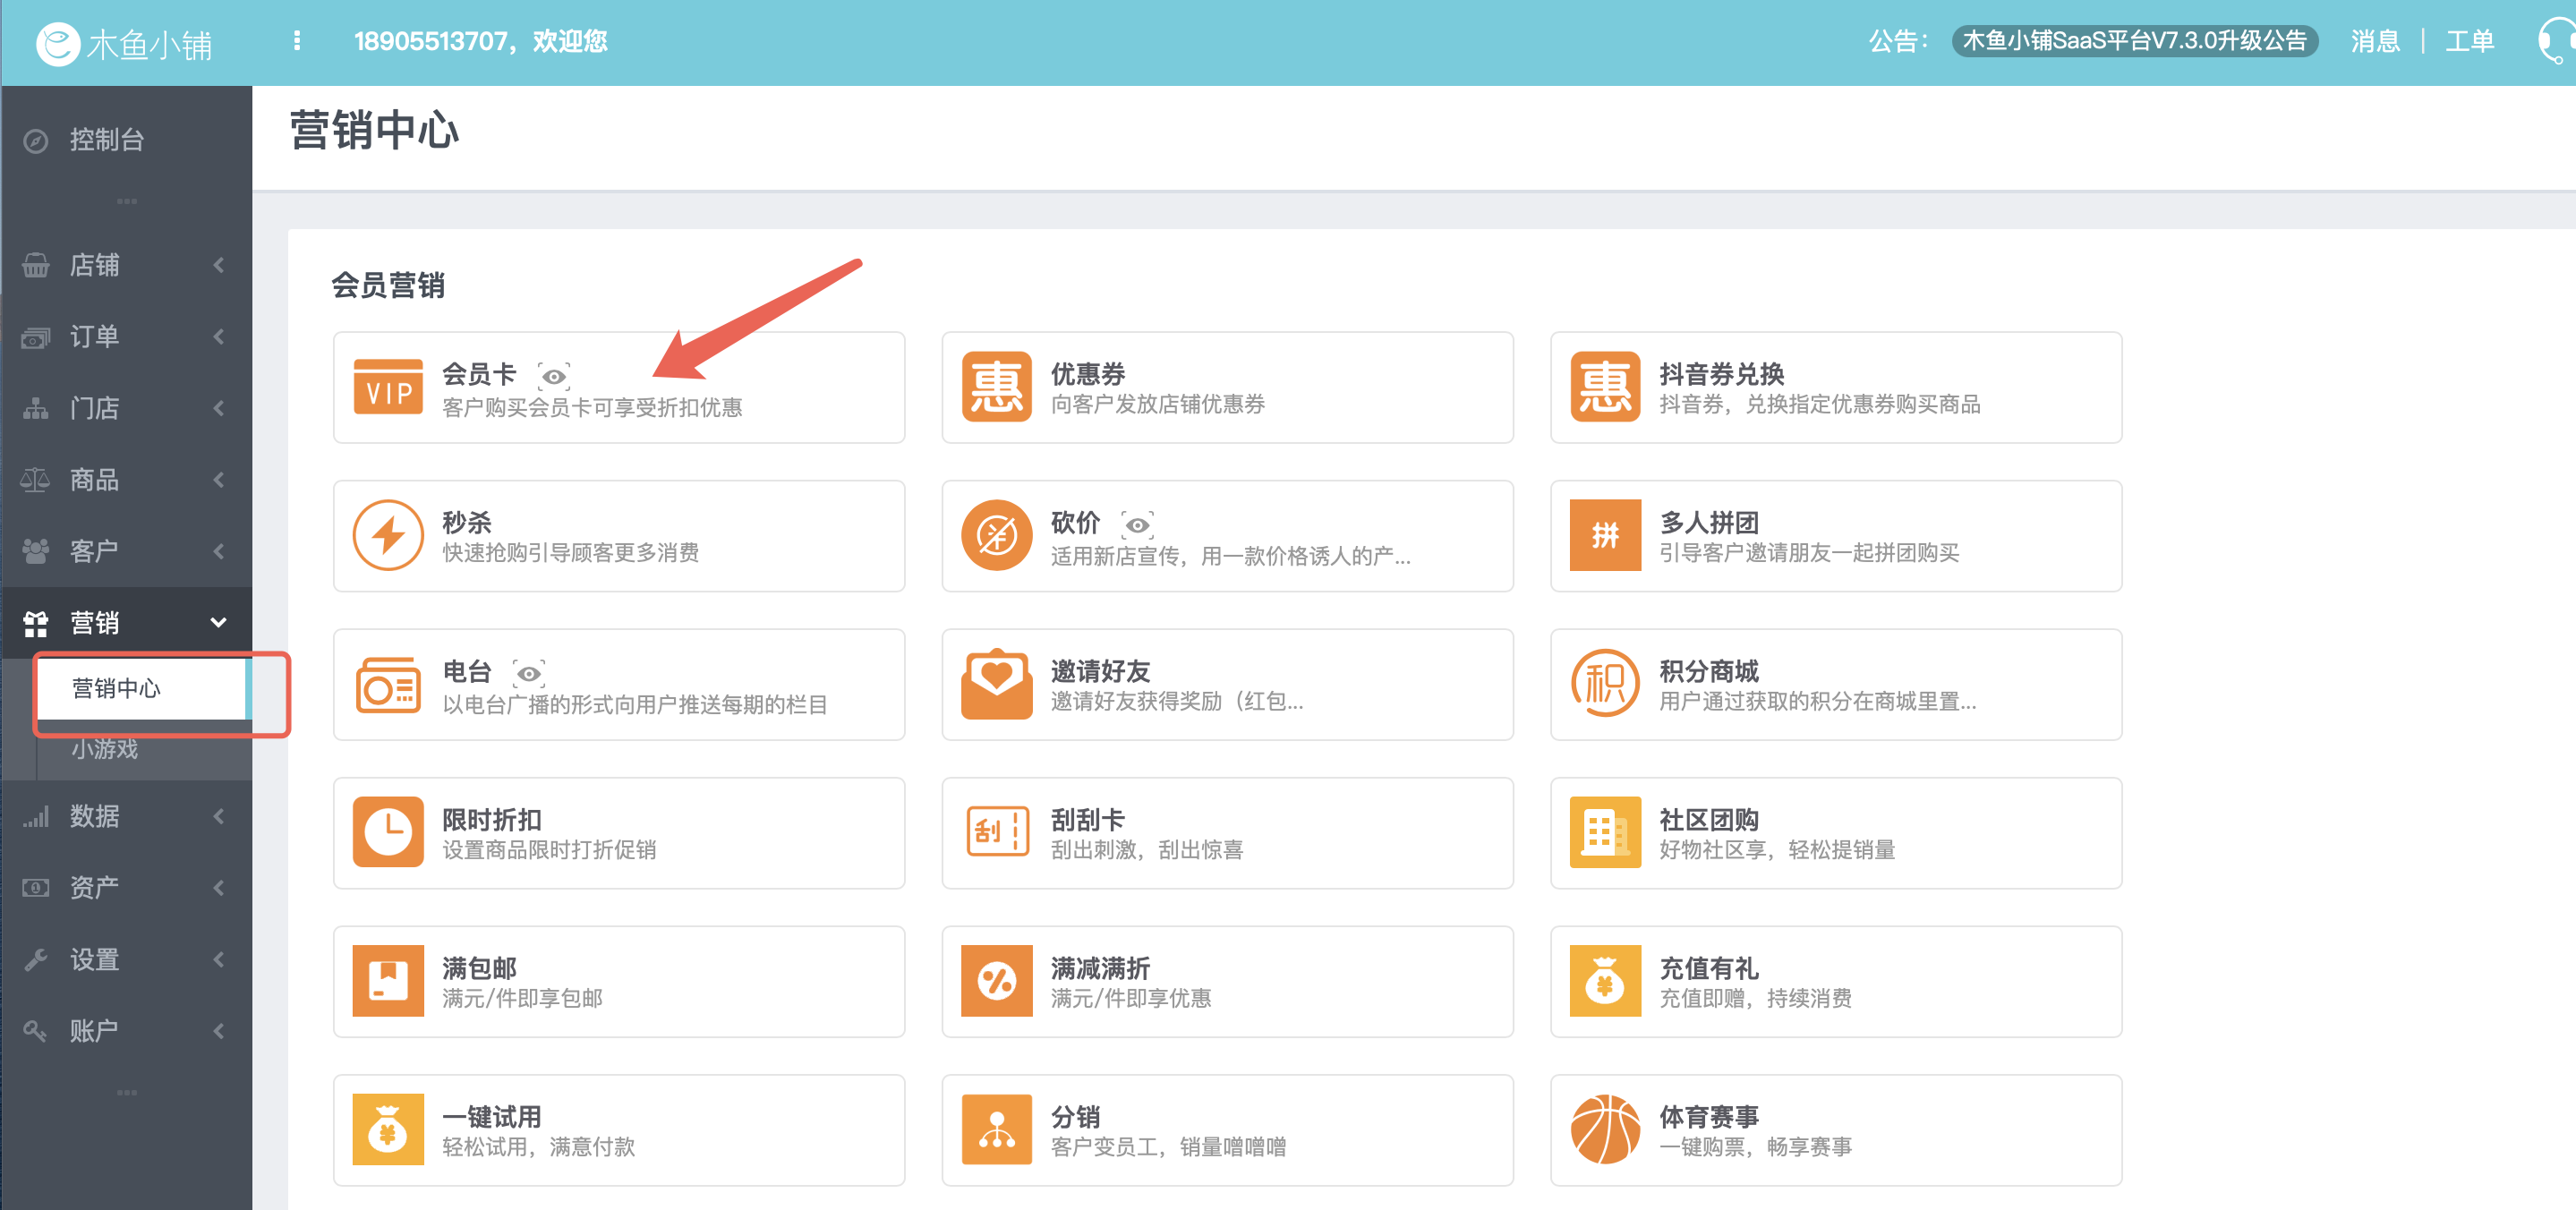2576x1210 pixels.
Task: Click the 积分商城 积 icon
Action: 1605,684
